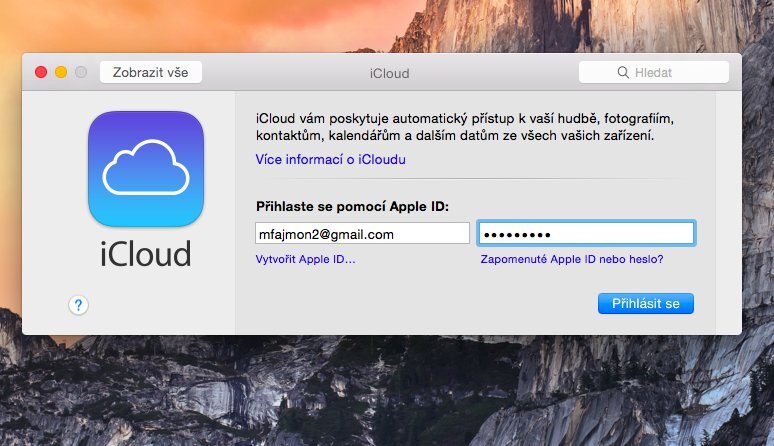This screenshot has height=446, width=774.
Task: Click the iCloud wordmark below the icon
Action: (x=146, y=254)
